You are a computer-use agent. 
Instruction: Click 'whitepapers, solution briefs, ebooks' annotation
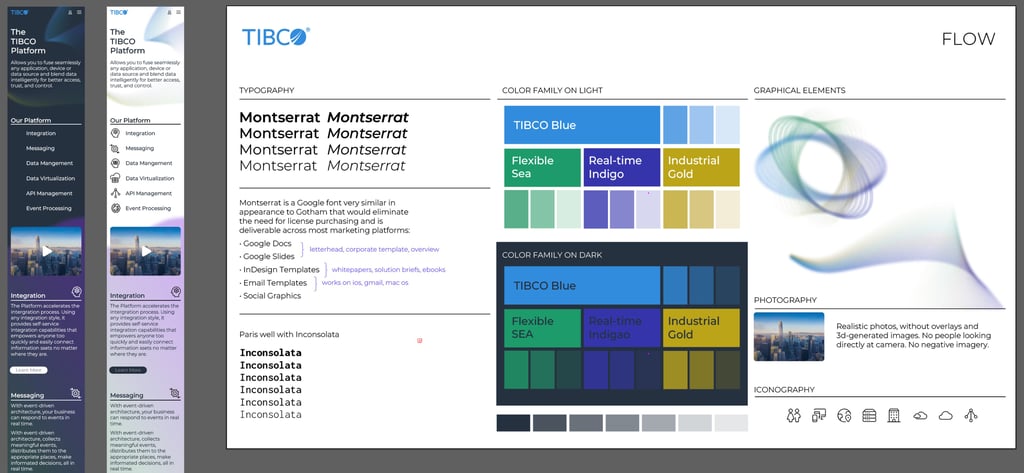(x=389, y=269)
